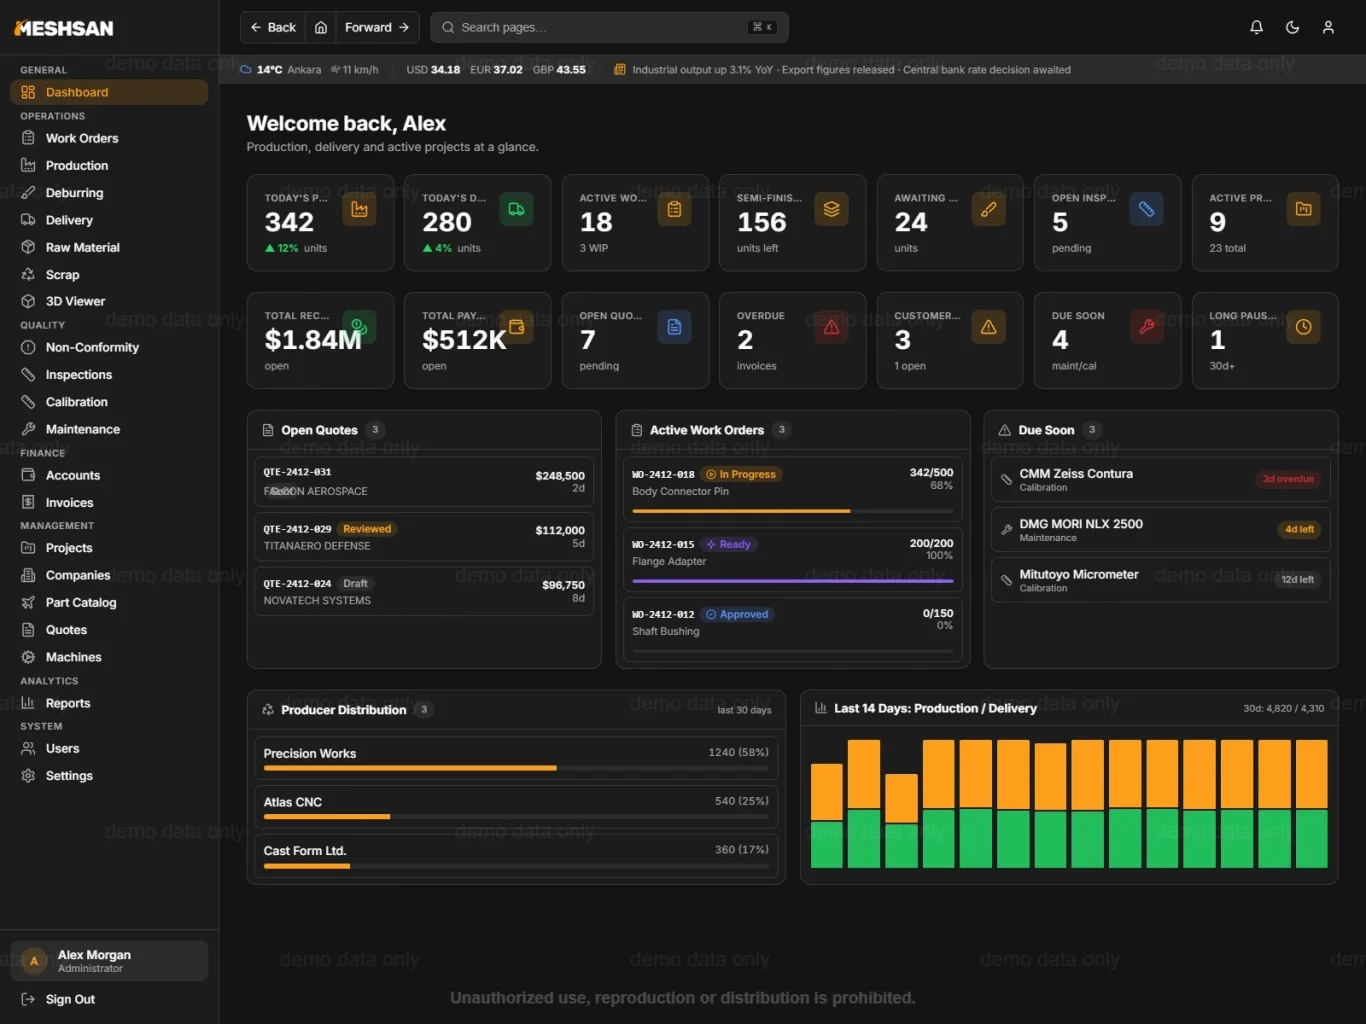Viewport: 1366px width, 1024px height.
Task: Open the Dashboard sidebar item
Action: [x=109, y=92]
